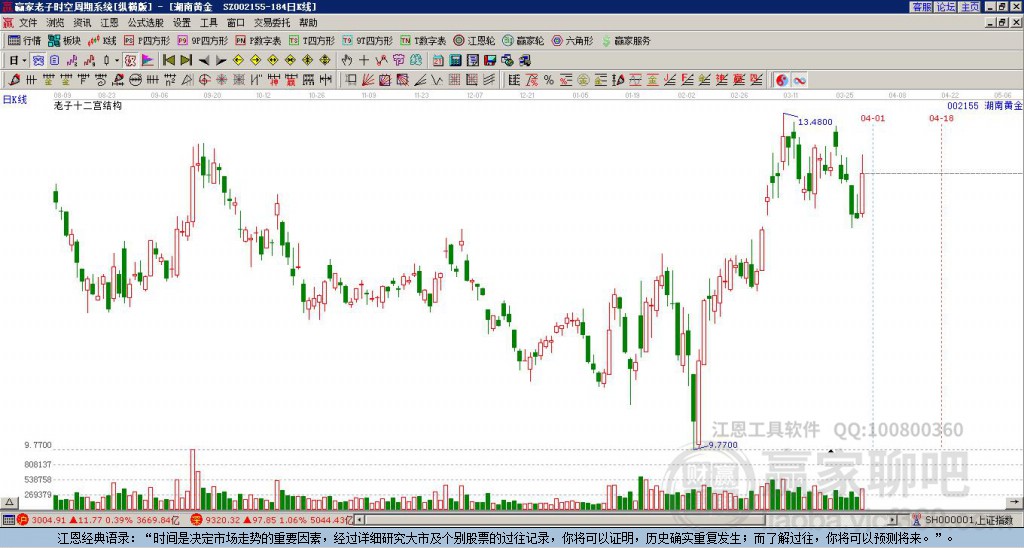Click the save floppy disk icon
Image resolution: width=1024 pixels, height=548 pixels.
click(490, 60)
